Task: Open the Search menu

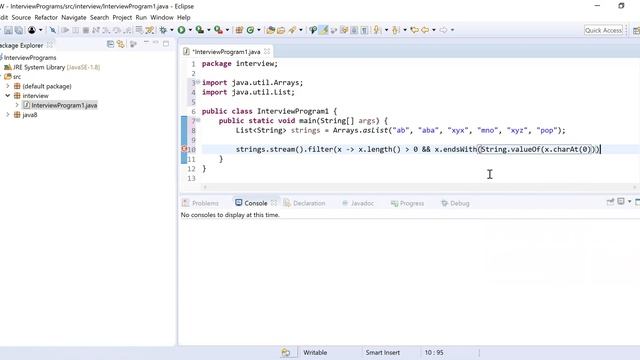Action: (x=100, y=18)
